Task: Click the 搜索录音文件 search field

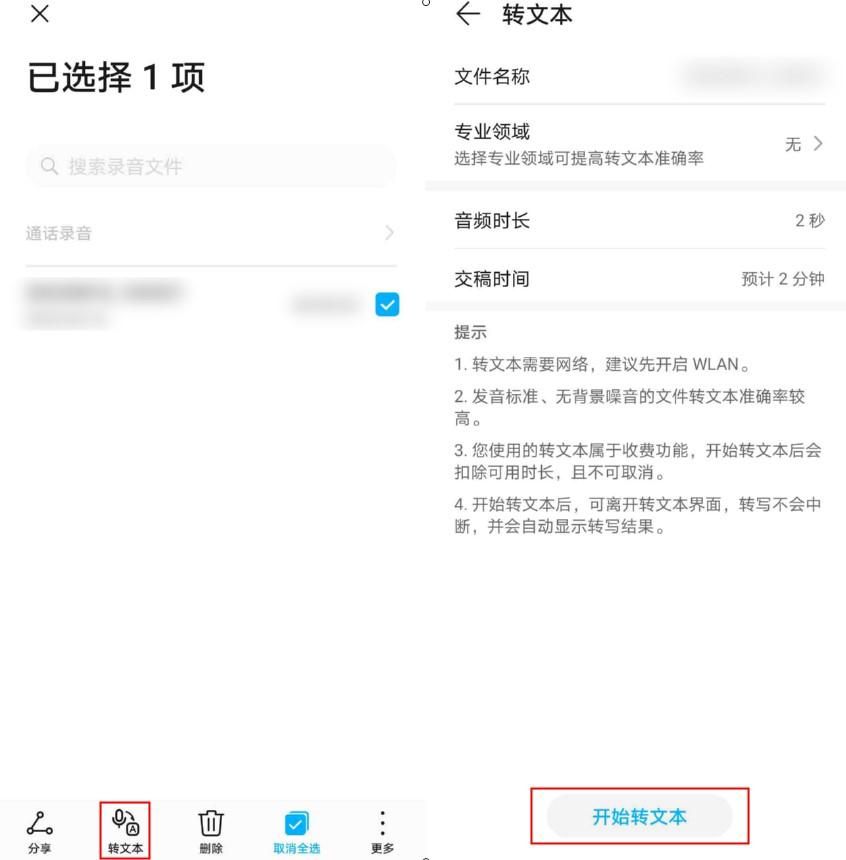Action: coord(211,166)
